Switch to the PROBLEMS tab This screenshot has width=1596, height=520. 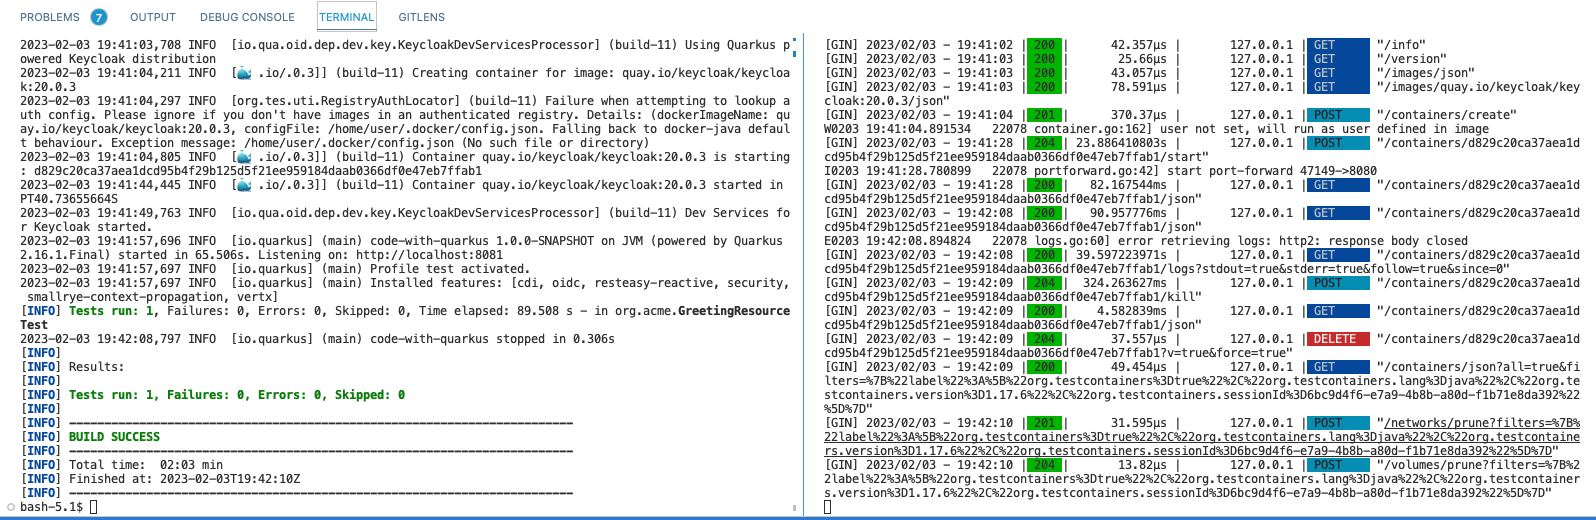50,17
